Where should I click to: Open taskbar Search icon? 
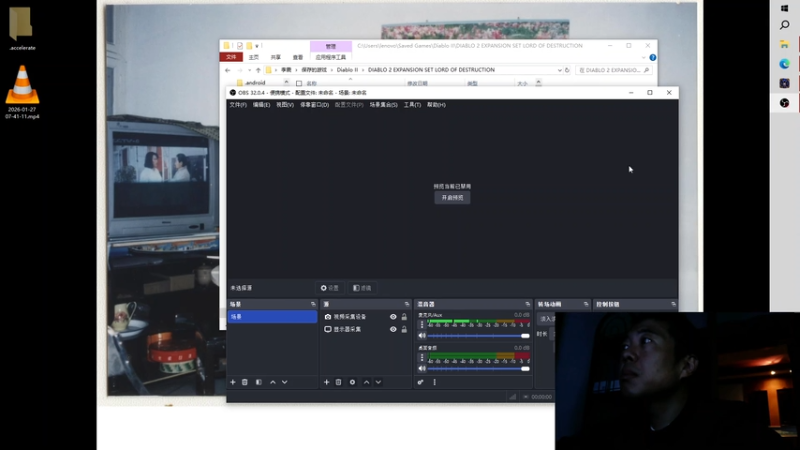[785, 25]
